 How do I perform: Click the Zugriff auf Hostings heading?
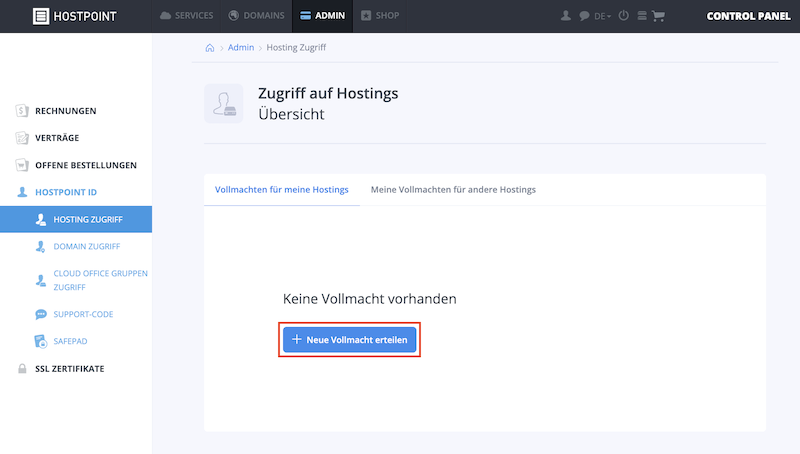(x=328, y=93)
